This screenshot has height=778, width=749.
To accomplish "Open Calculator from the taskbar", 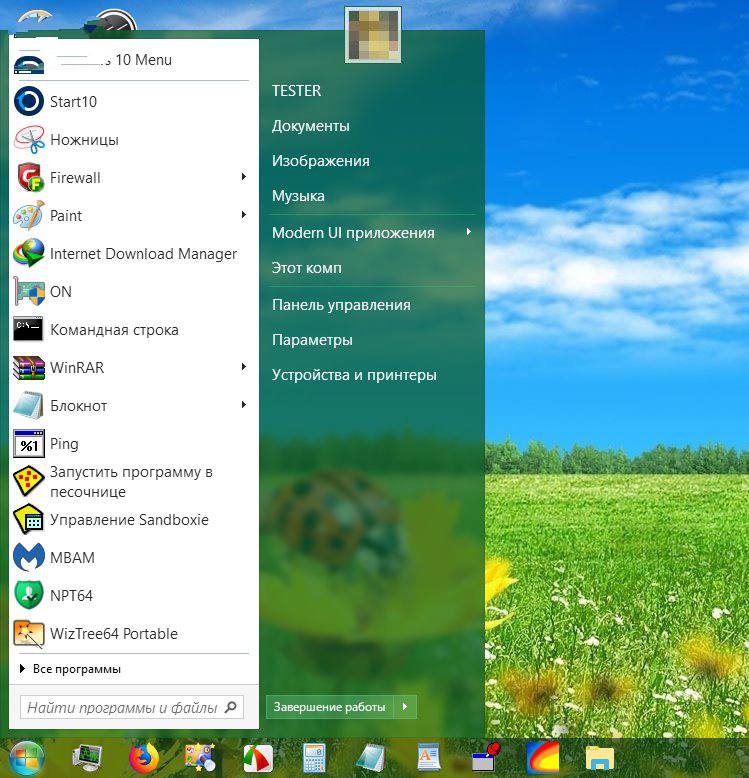I will (x=315, y=759).
